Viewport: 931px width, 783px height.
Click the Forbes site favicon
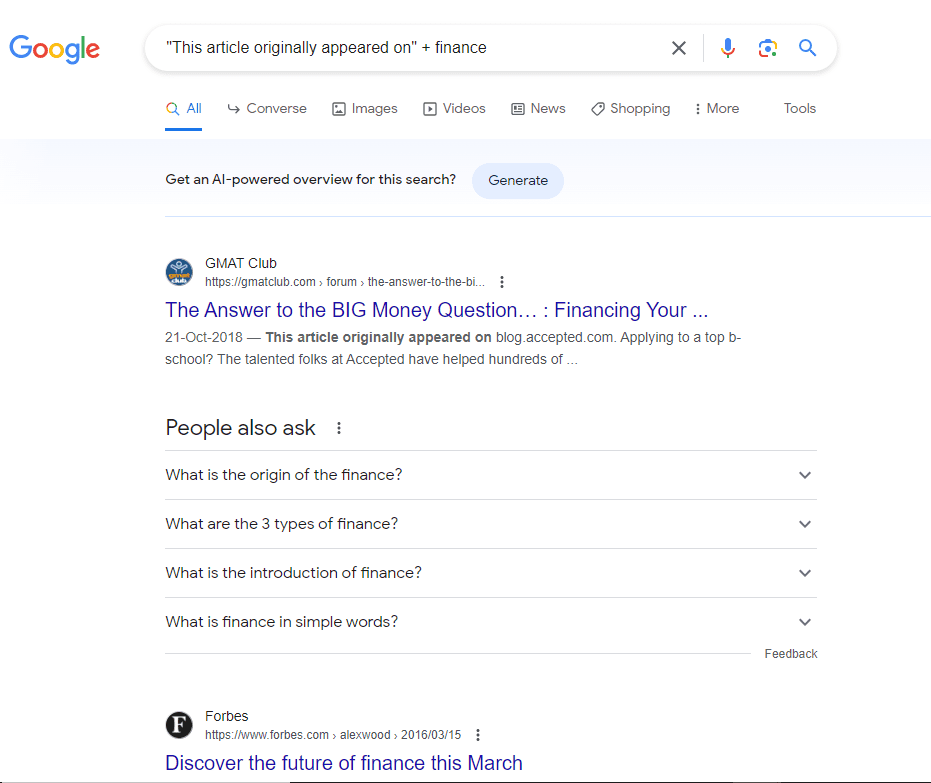tap(179, 725)
